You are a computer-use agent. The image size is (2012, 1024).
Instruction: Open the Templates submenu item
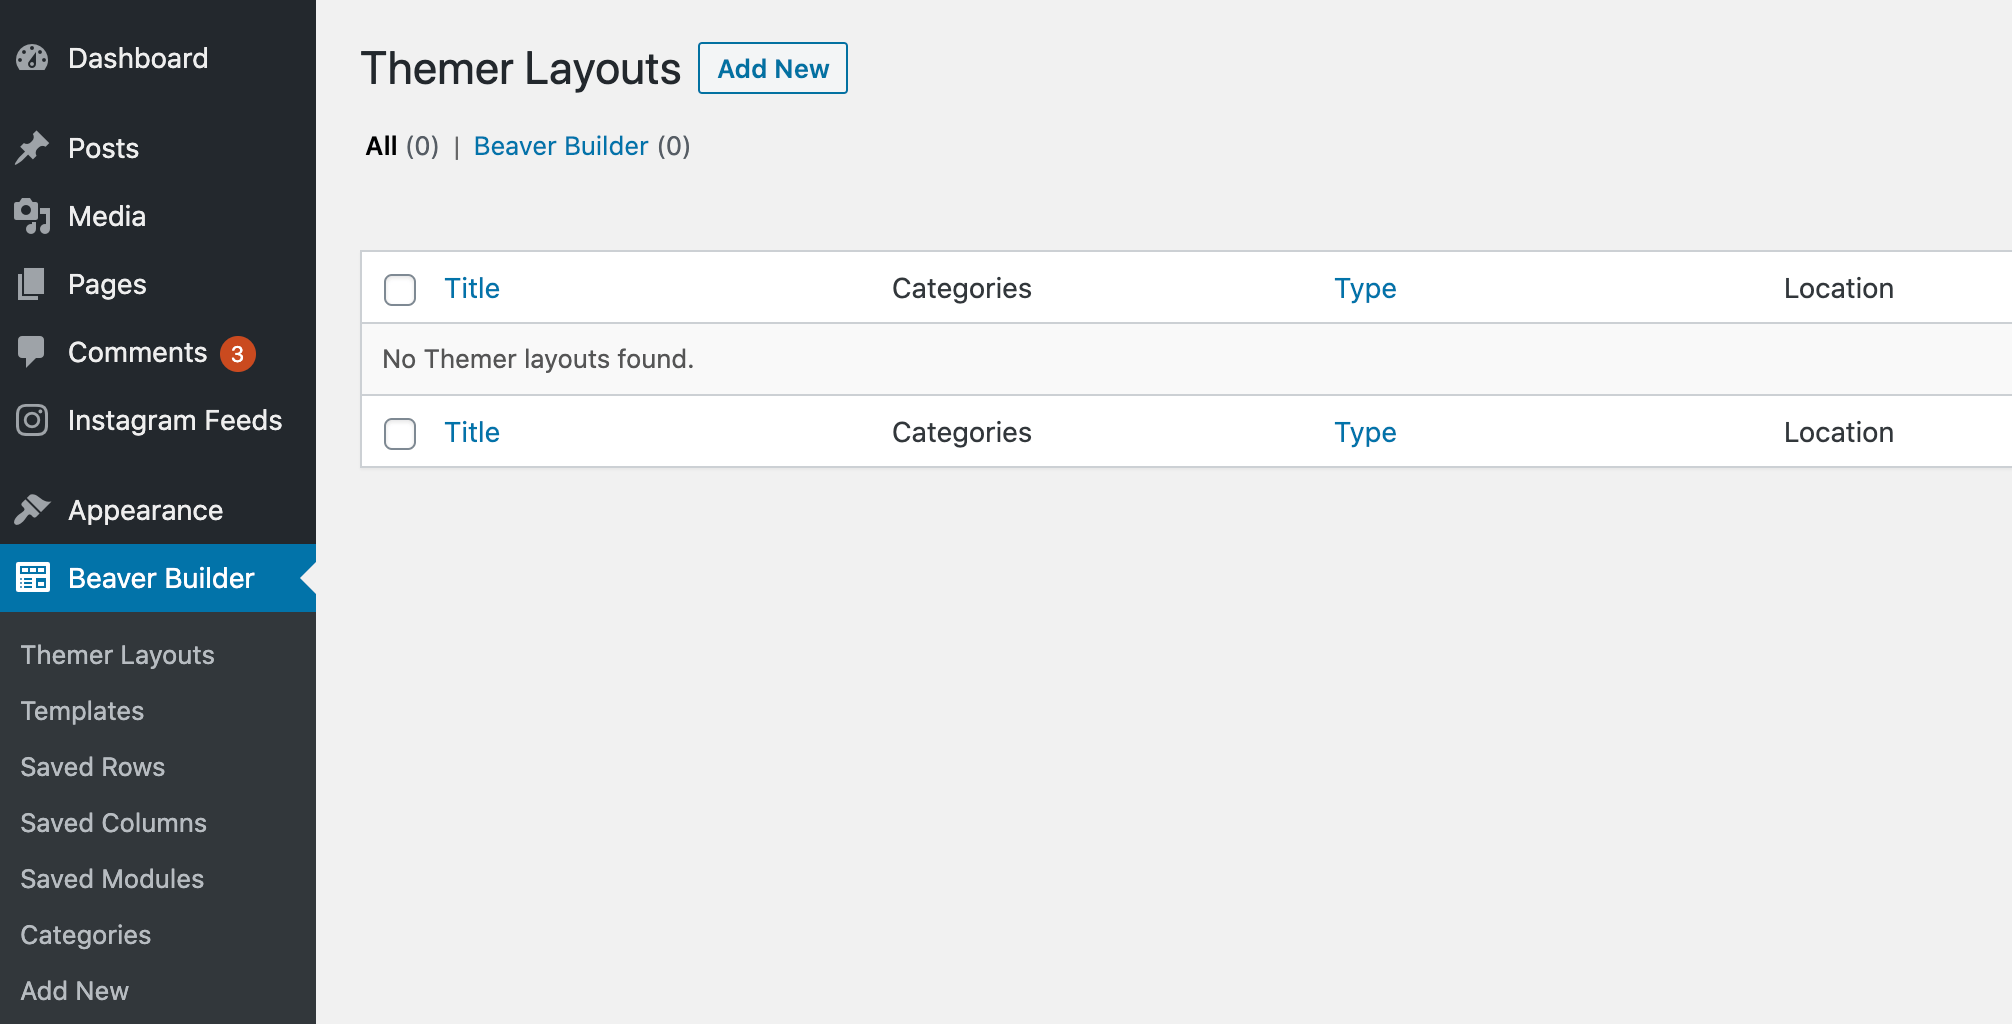click(82, 710)
